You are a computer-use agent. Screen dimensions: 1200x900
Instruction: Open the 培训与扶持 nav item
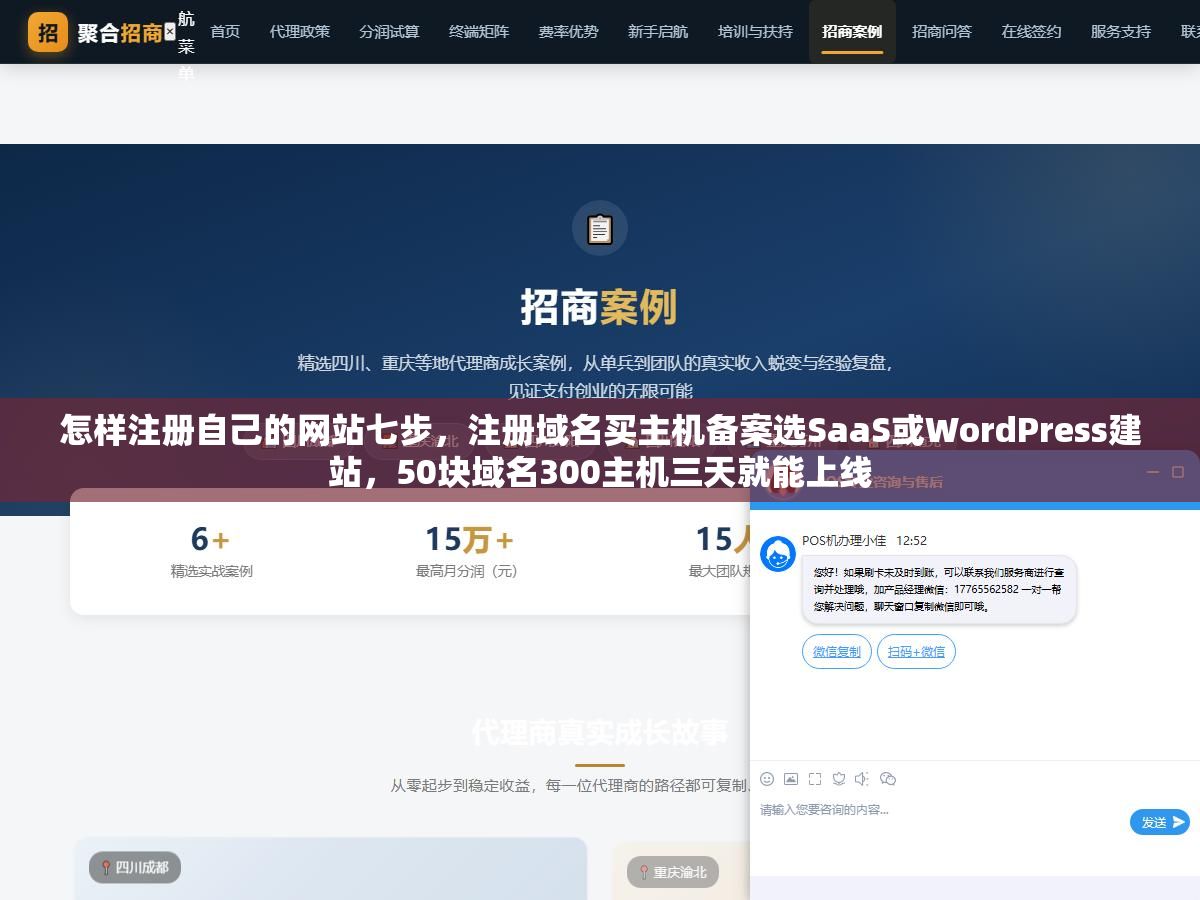click(x=755, y=32)
